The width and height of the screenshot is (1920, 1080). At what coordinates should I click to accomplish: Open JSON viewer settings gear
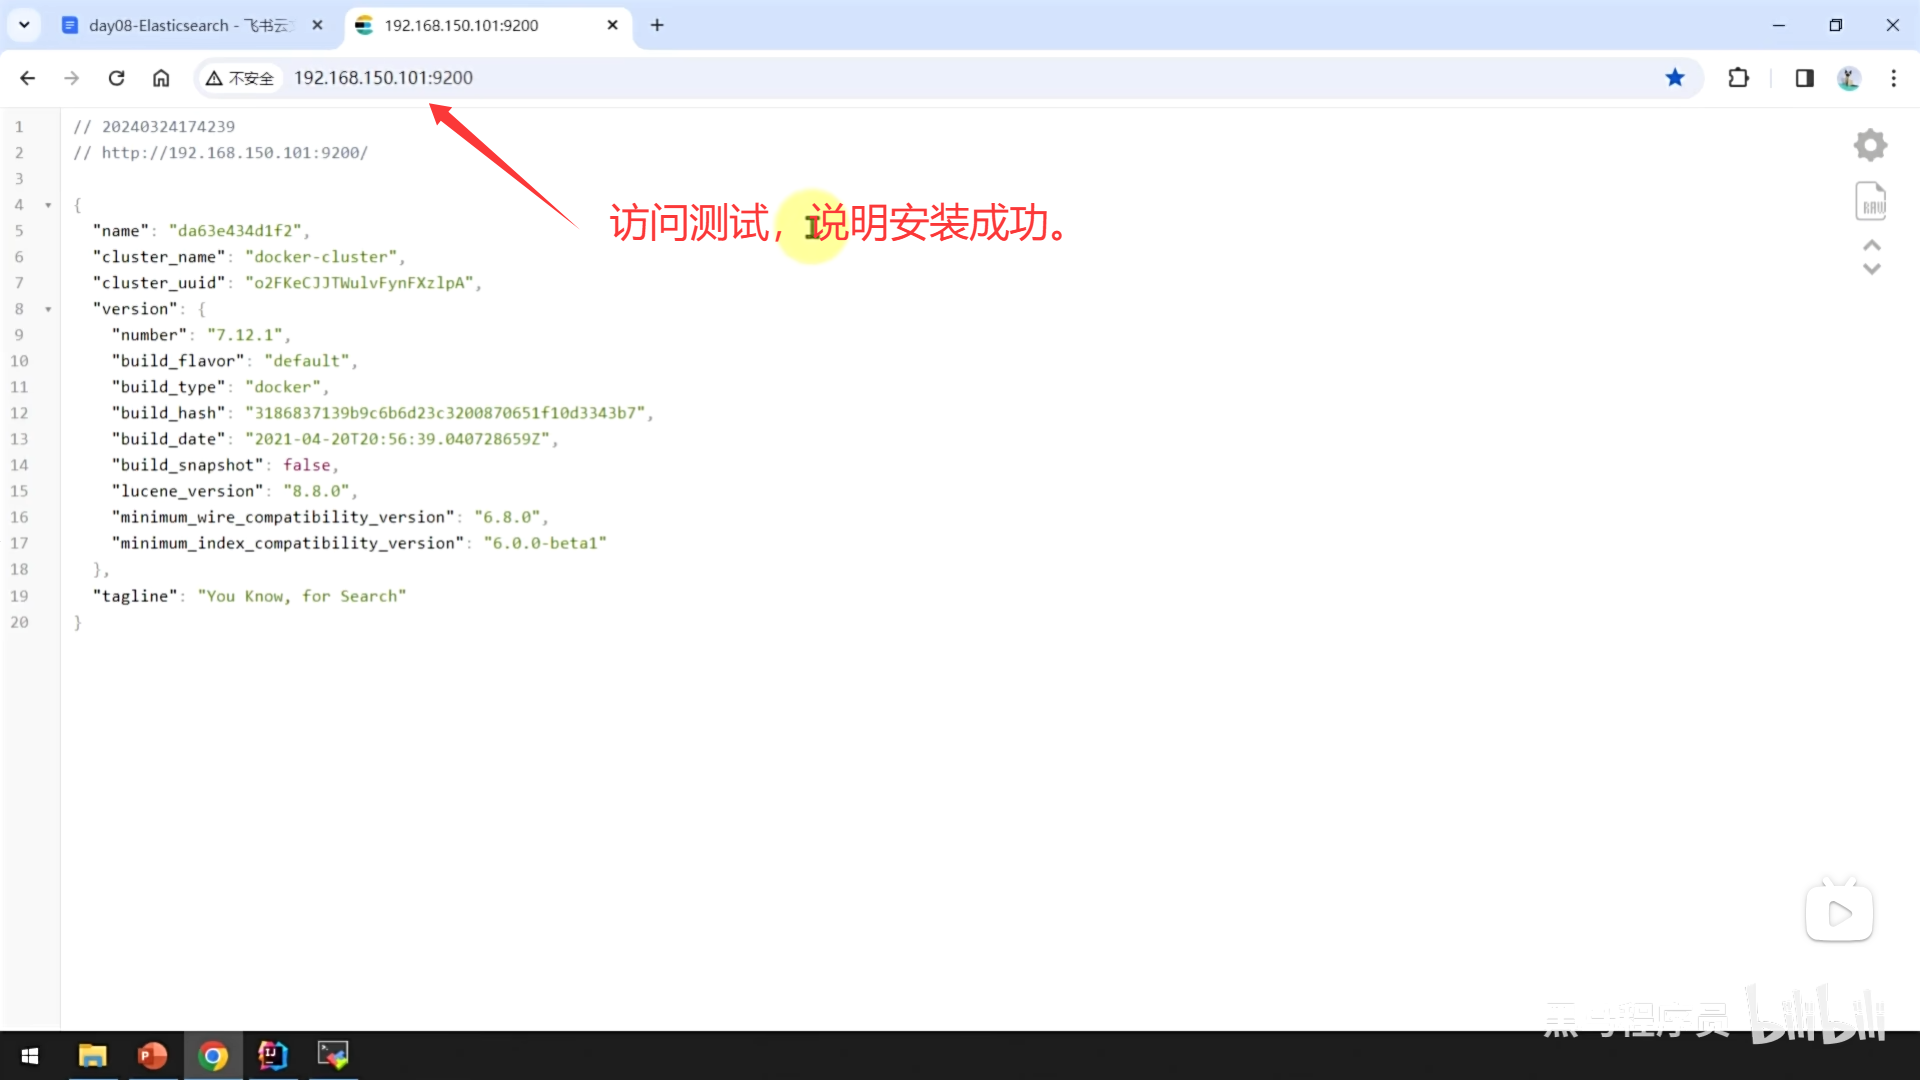pos(1870,145)
